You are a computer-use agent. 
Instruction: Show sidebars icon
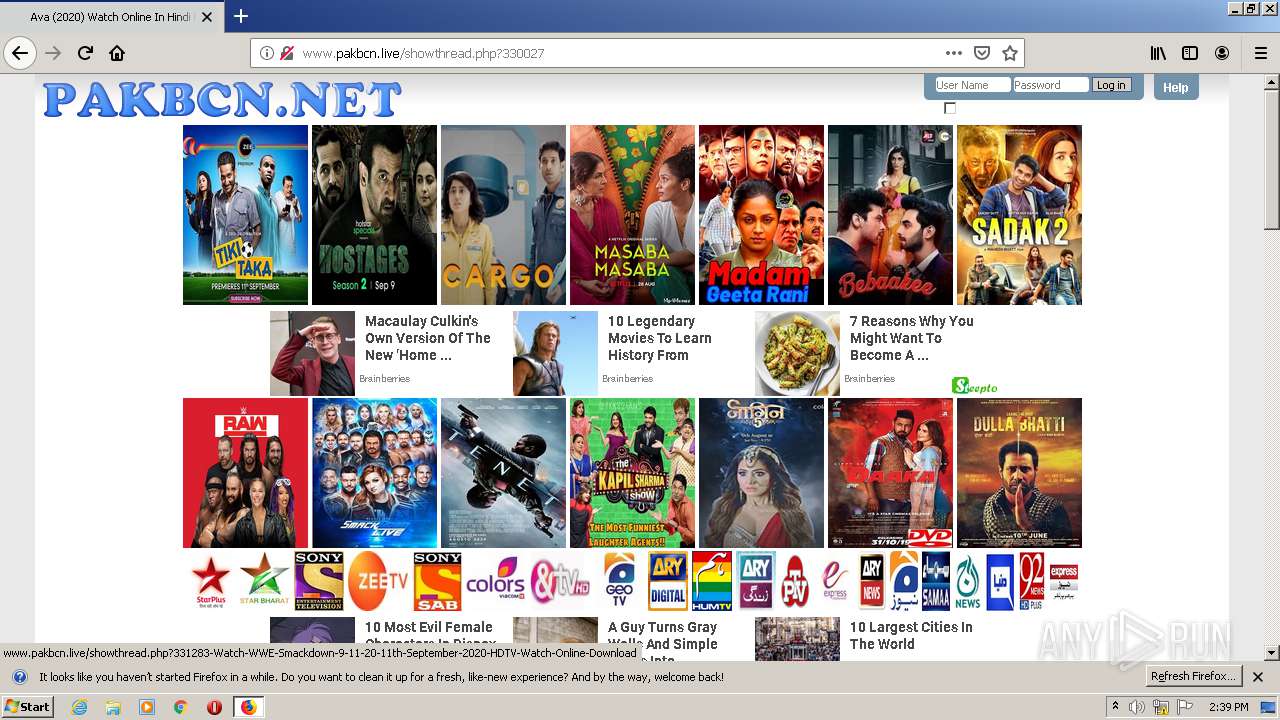coord(1190,53)
